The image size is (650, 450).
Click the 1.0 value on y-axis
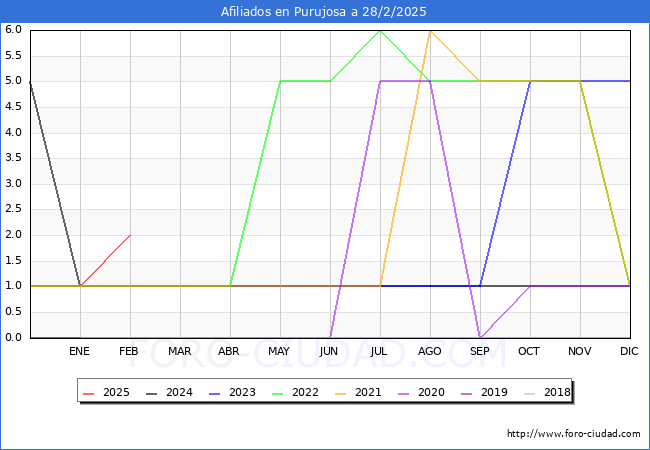tap(13, 286)
